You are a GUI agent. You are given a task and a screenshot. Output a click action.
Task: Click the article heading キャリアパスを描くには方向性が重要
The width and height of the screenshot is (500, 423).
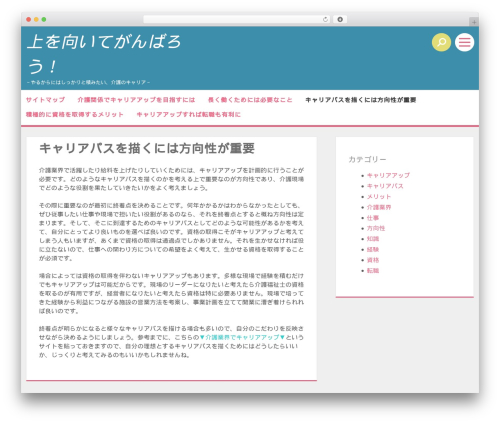(147, 148)
